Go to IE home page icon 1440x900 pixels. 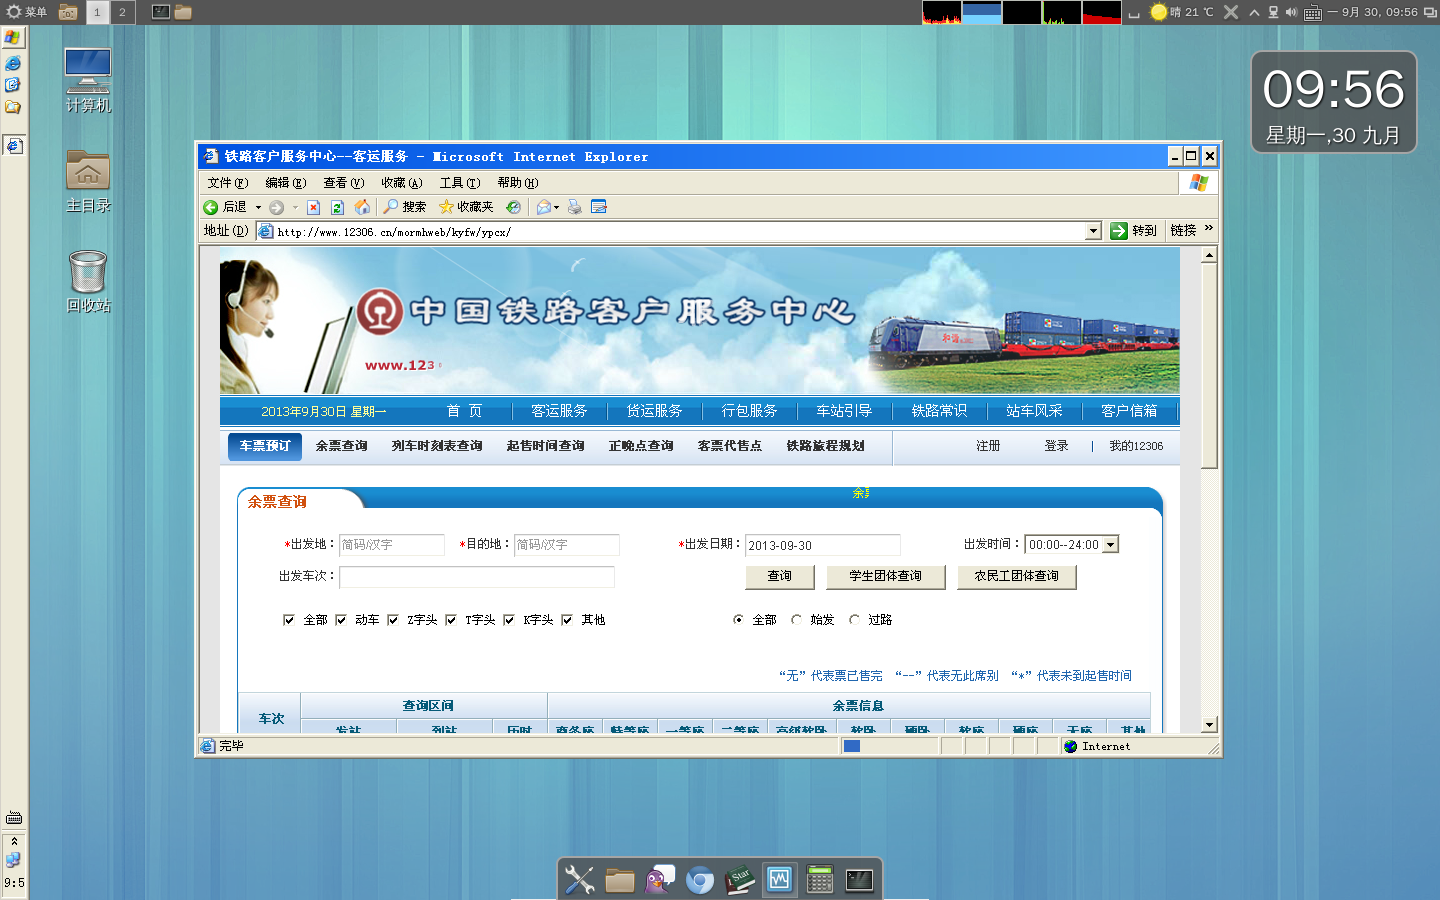point(362,207)
